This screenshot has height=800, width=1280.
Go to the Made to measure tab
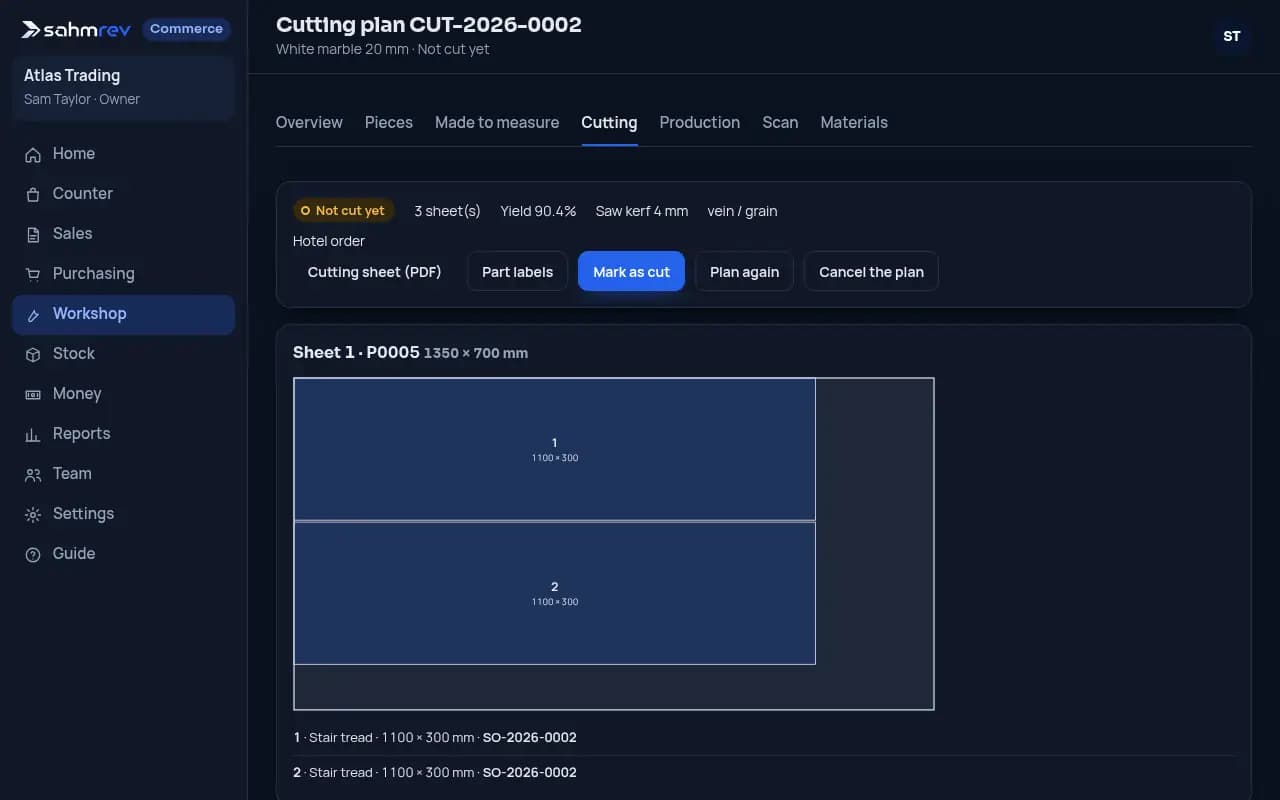tap(497, 122)
